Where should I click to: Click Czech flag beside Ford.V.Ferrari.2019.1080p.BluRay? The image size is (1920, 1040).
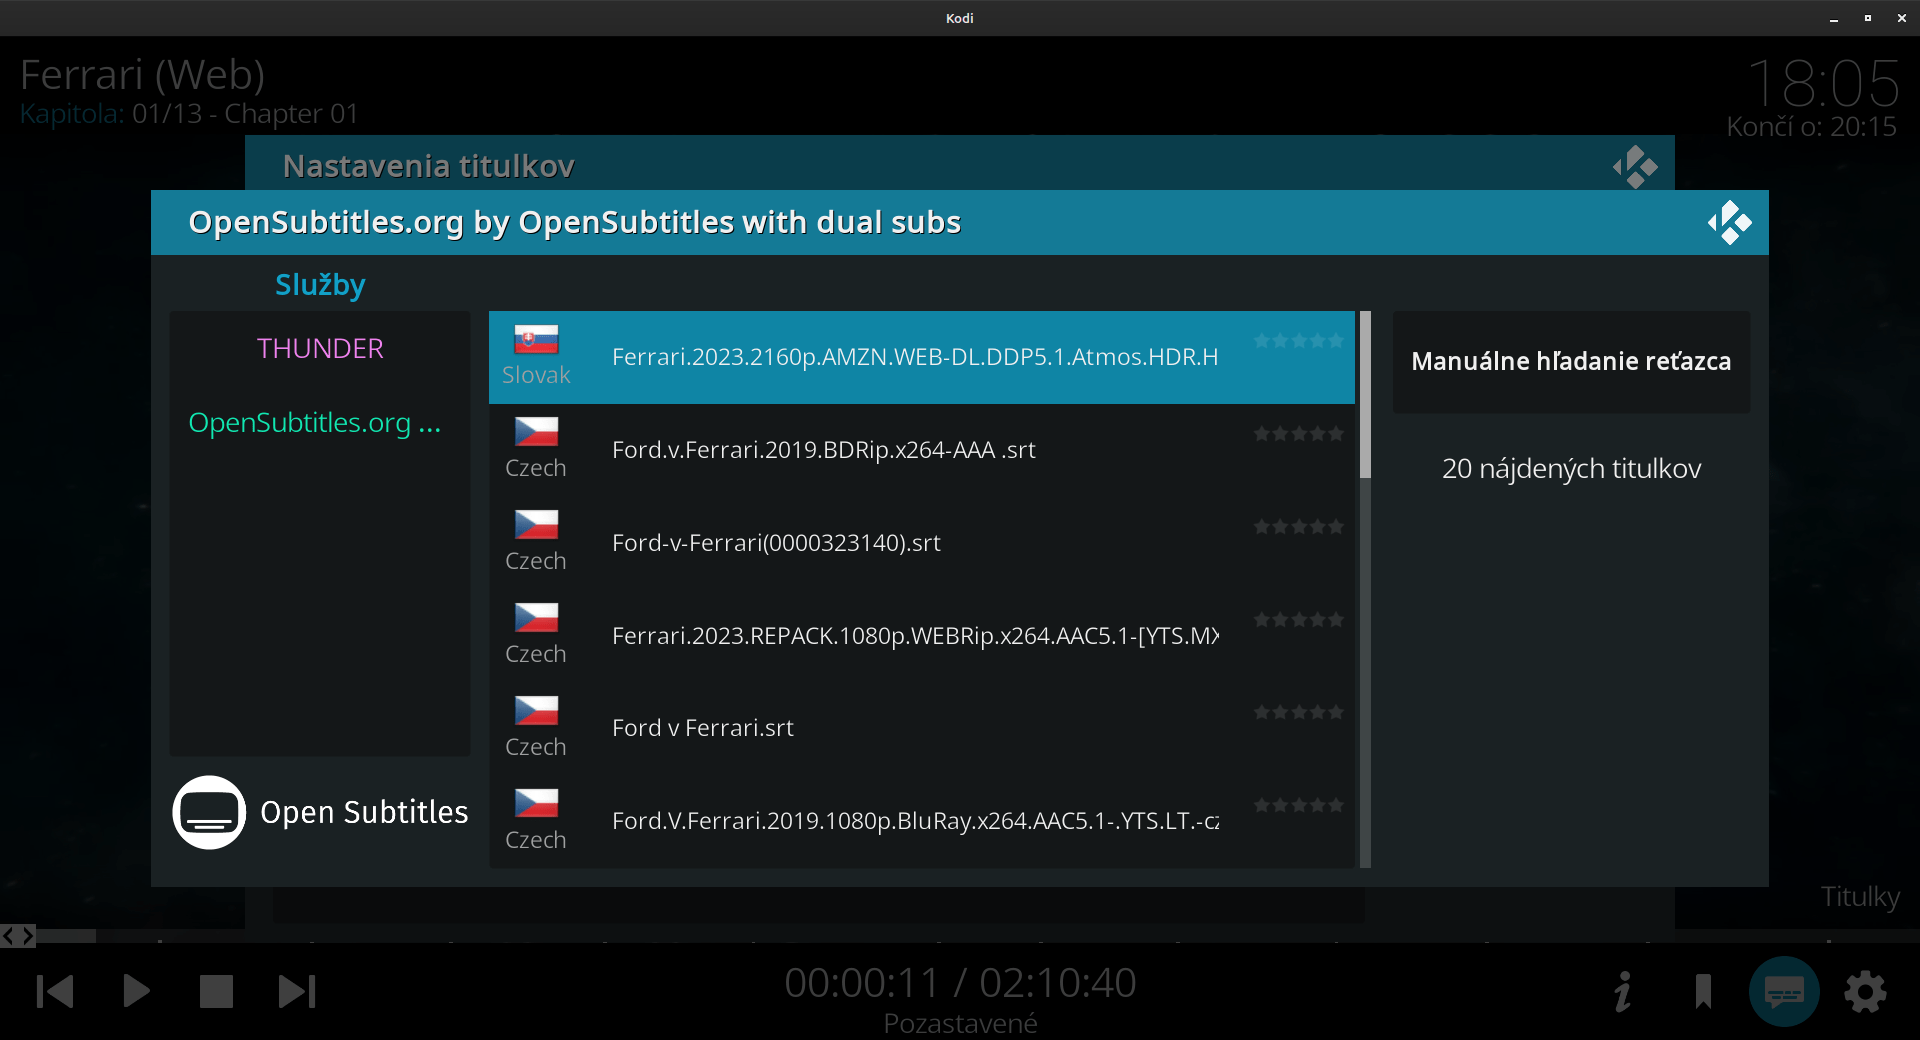[536, 804]
